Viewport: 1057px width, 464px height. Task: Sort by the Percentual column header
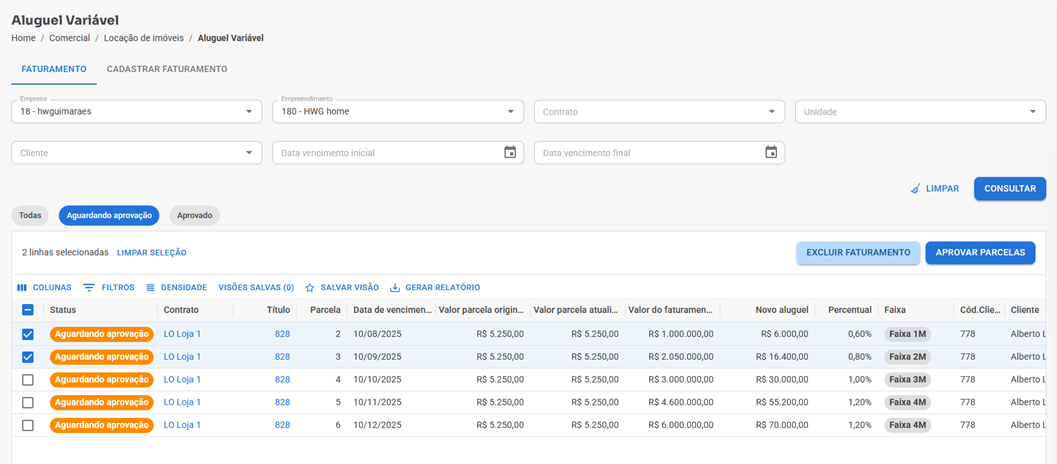[x=850, y=310]
